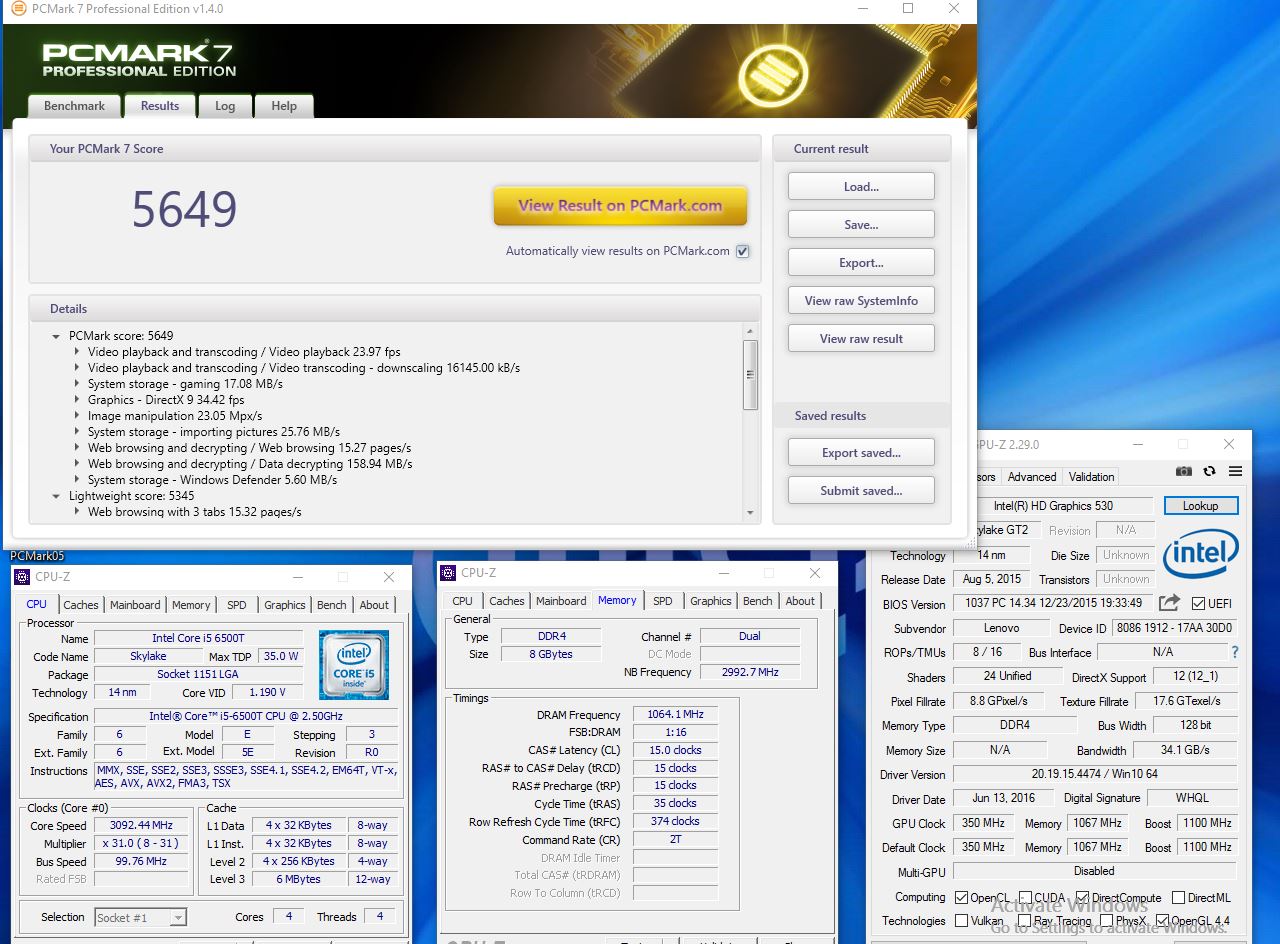This screenshot has height=944, width=1280.
Task: Click the CPU-Z memory window title icon
Action: pos(448,573)
